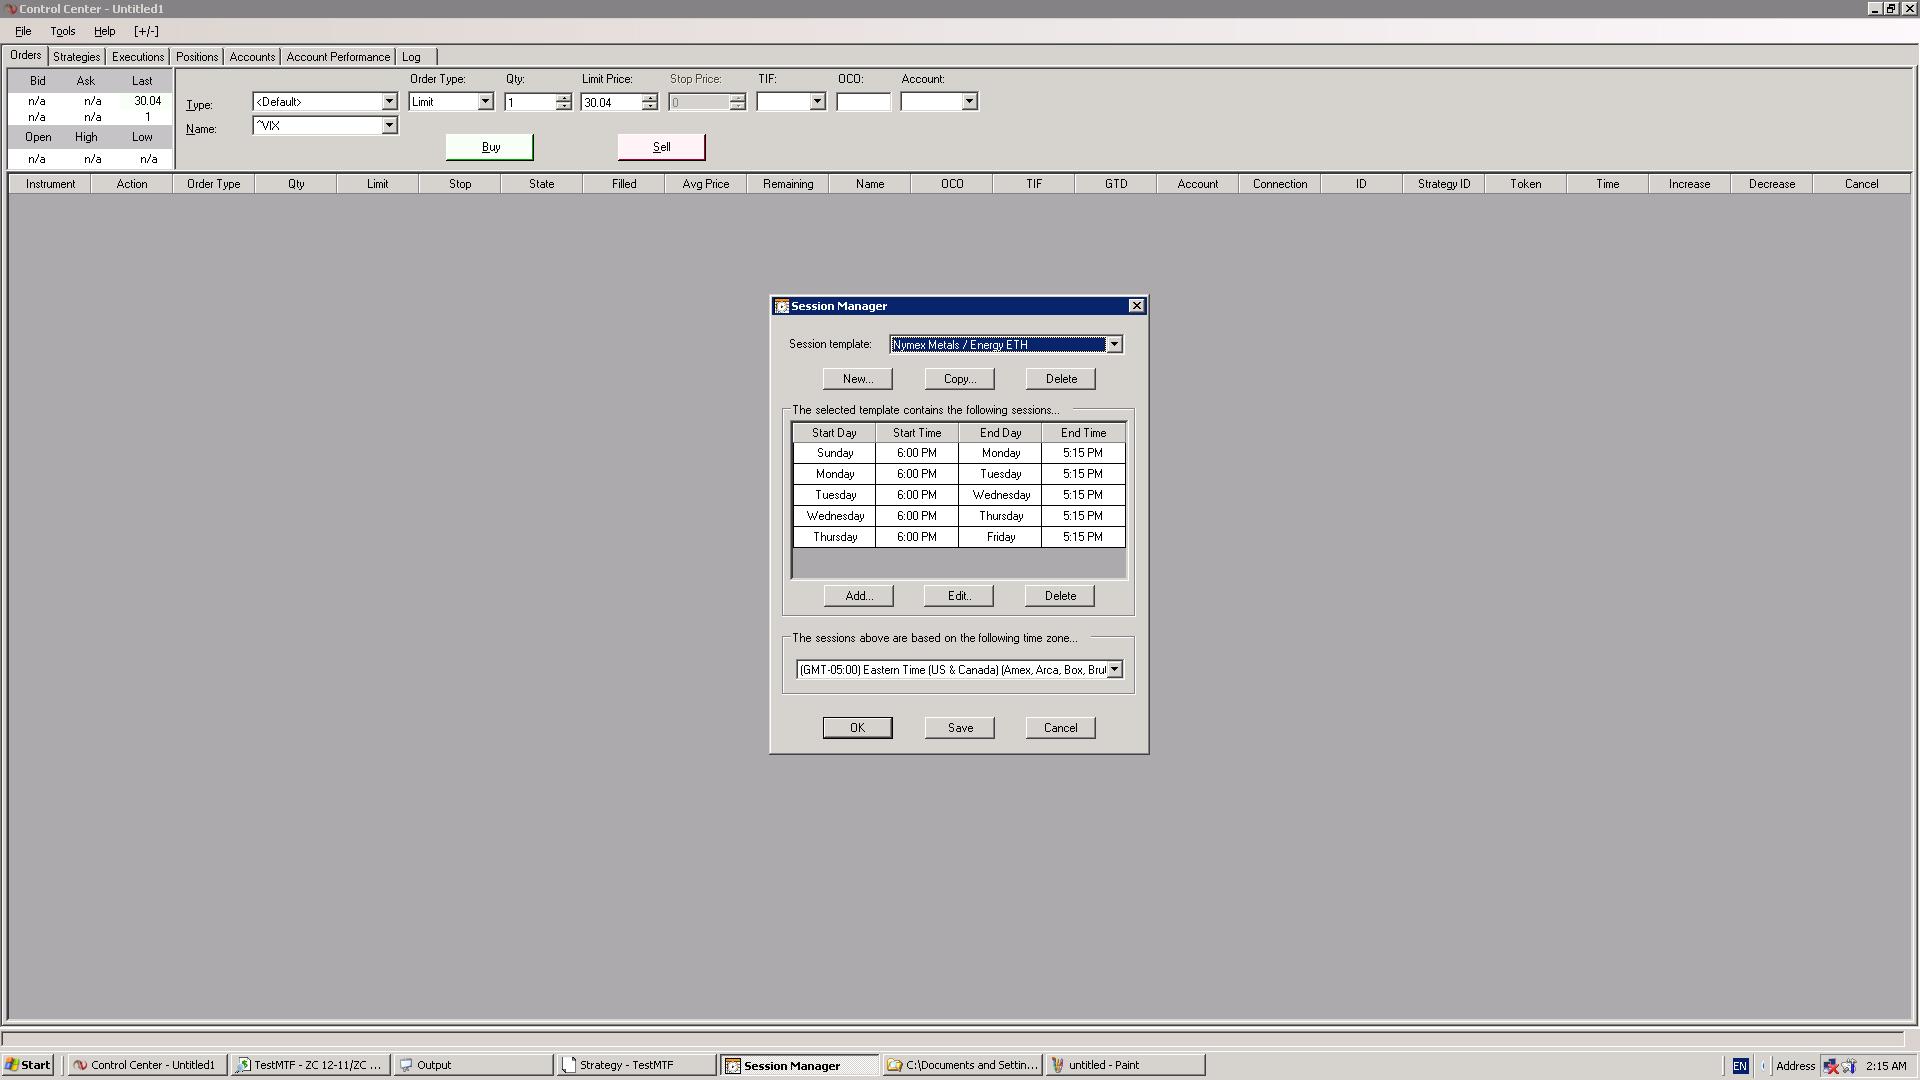
Task: Open the Control Center taskbar item
Action: click(147, 1065)
